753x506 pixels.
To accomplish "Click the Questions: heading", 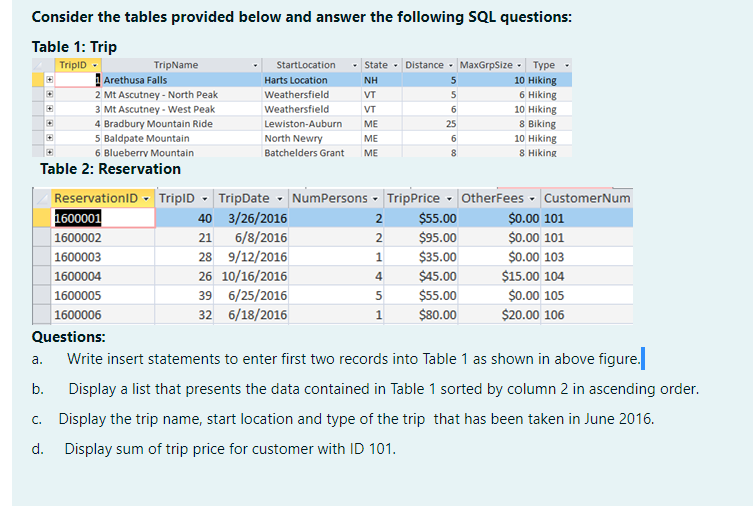I will (x=69, y=337).
